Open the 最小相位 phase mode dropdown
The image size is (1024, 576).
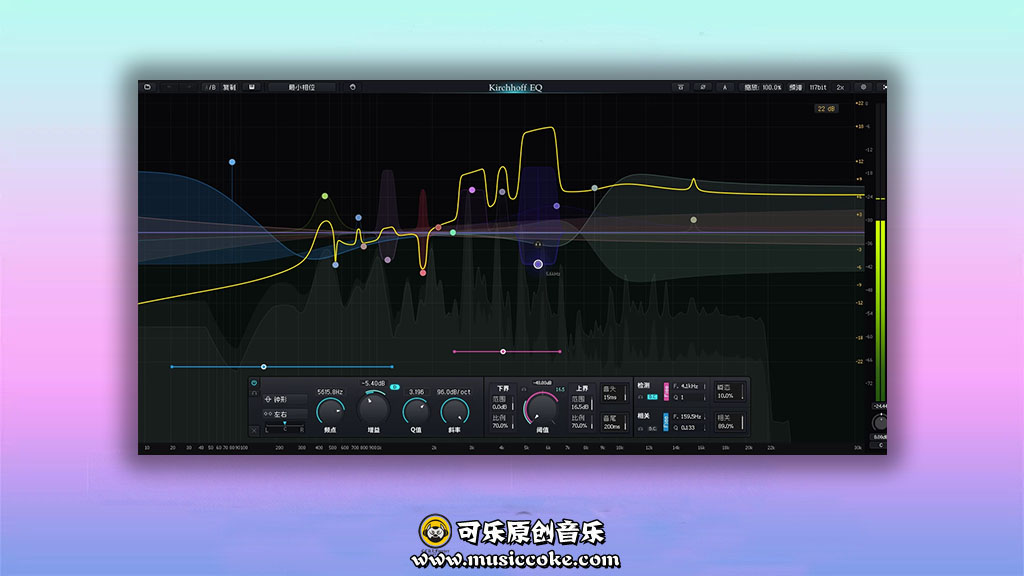[302, 87]
